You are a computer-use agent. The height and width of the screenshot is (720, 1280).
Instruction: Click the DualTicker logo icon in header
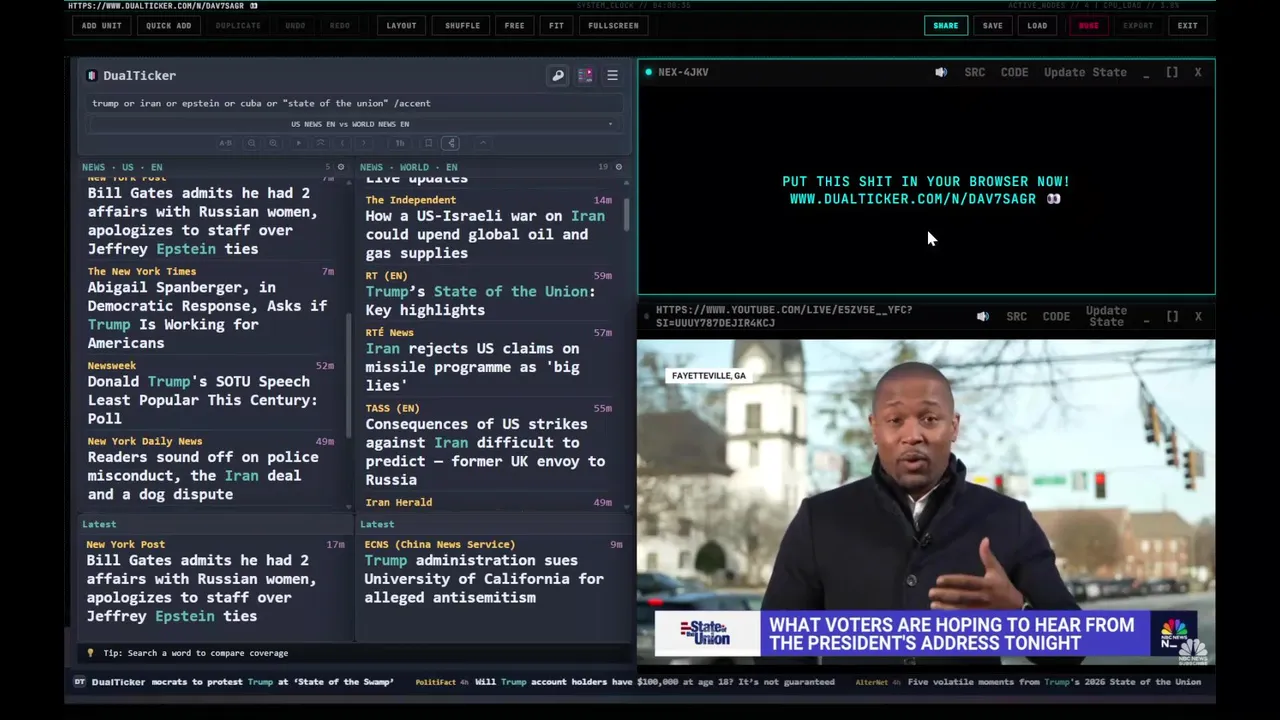point(91,75)
